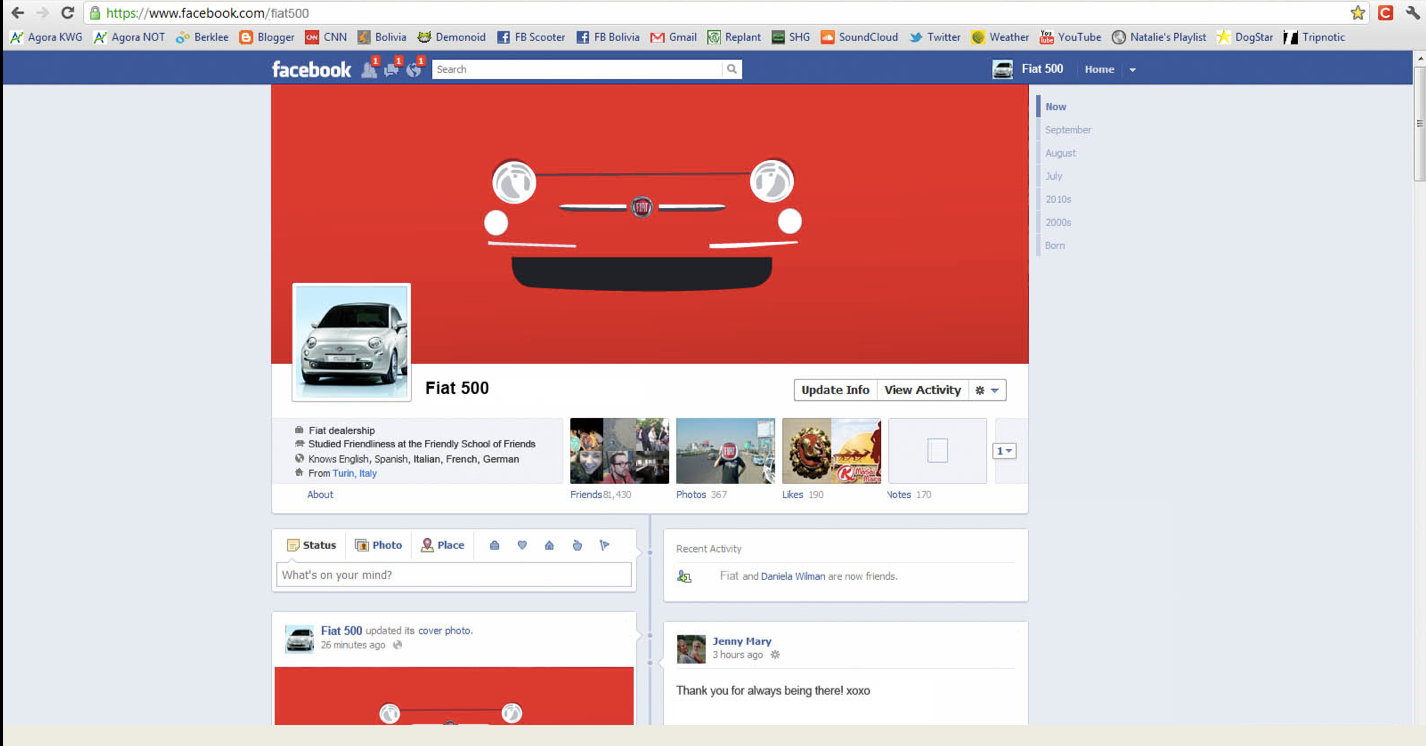Open the Agora KWG bookmark
1426x746 pixels.
click(x=46, y=37)
